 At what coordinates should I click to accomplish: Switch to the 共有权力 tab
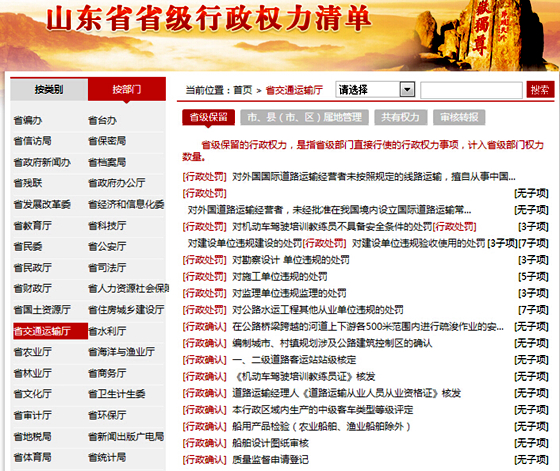(401, 117)
